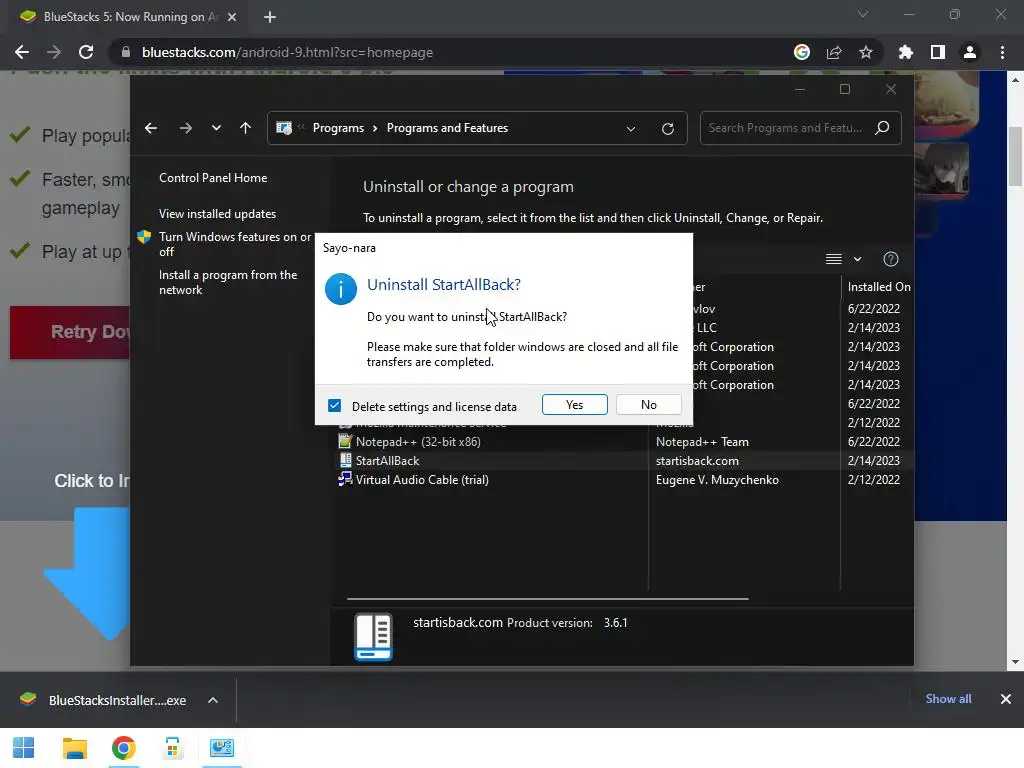
Task: Open recent locations dropdown in Control Panel
Action: pyautogui.click(x=216, y=128)
